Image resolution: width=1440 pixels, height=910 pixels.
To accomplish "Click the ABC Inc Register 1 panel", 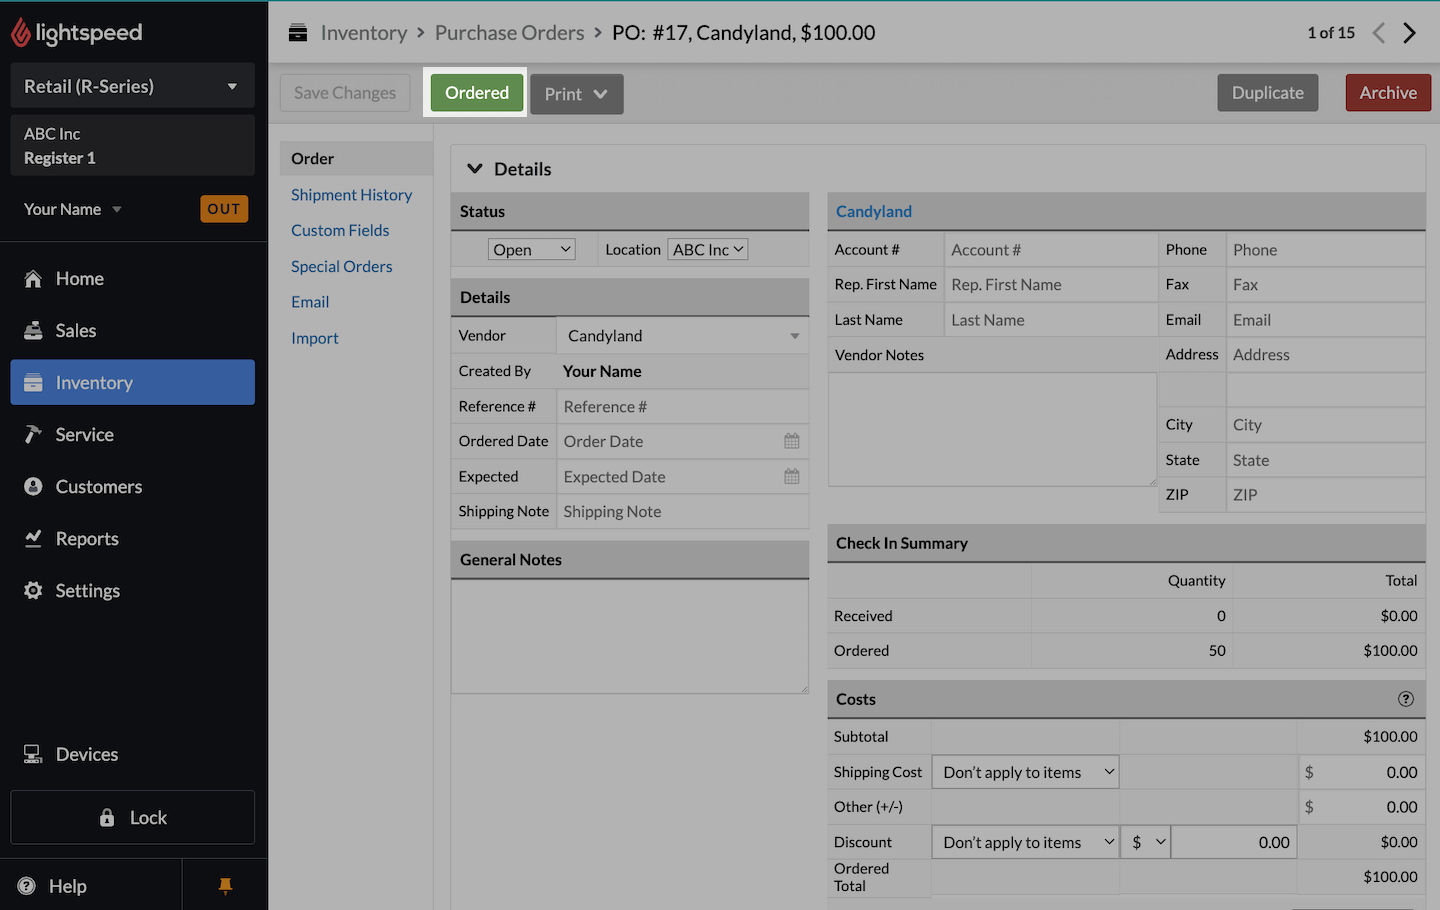I will (x=133, y=146).
